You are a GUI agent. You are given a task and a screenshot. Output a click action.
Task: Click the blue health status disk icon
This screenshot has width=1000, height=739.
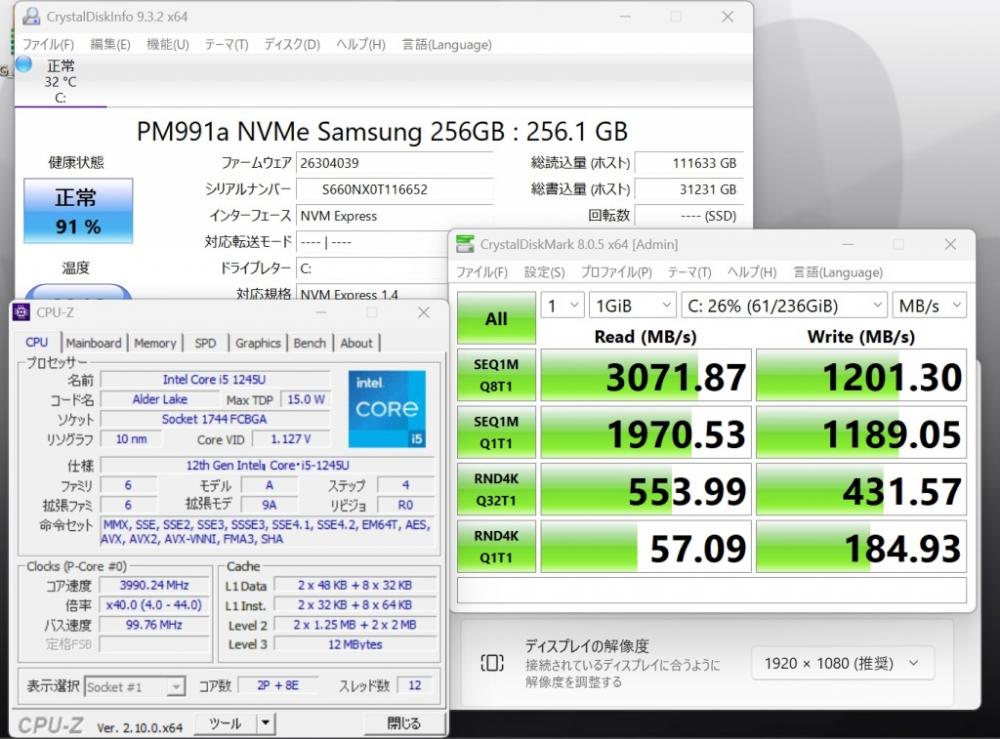[24, 64]
